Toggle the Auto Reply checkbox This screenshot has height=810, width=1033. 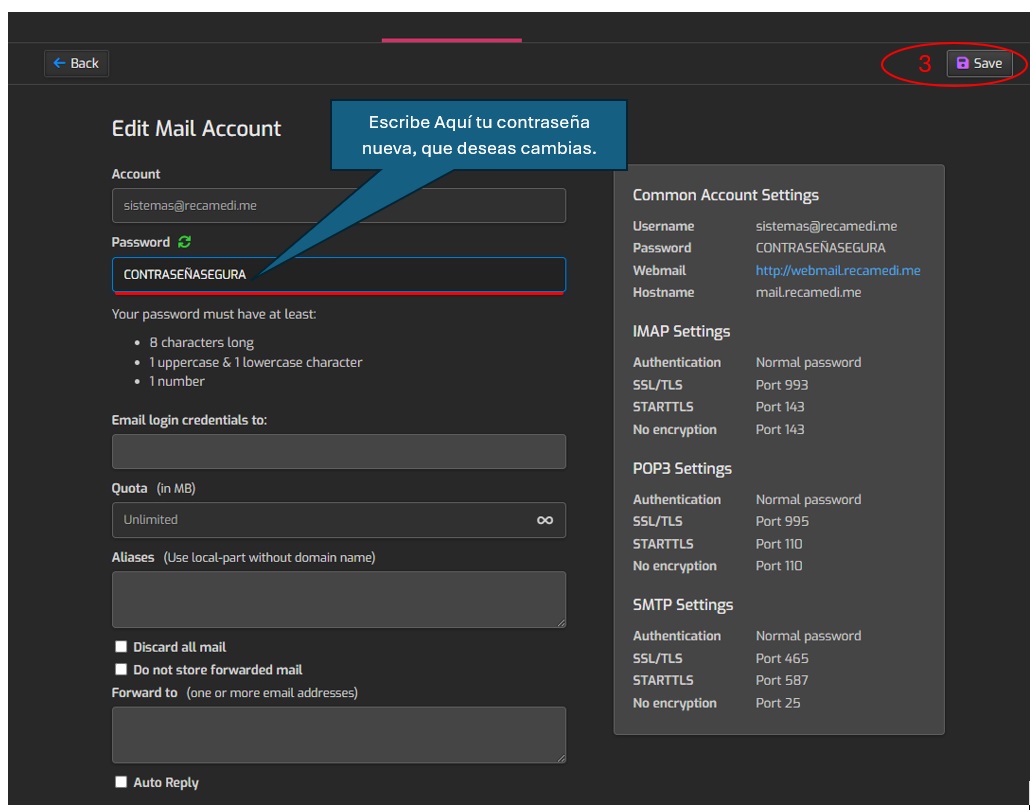[121, 782]
